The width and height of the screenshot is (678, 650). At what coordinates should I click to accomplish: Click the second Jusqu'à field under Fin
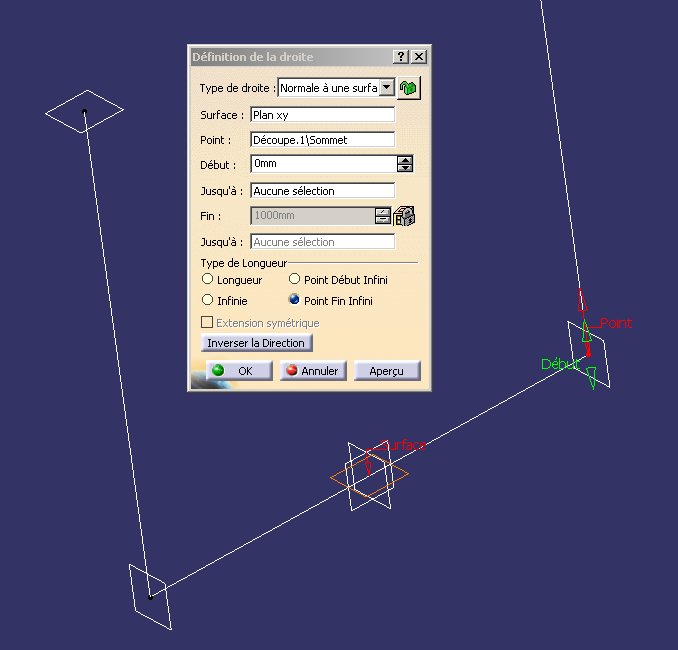[323, 242]
